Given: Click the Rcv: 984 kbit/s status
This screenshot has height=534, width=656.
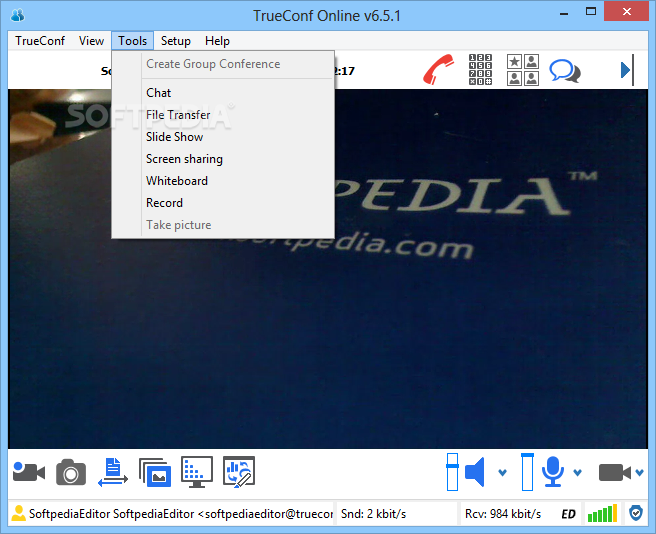Looking at the screenshot, I should 502,513.
